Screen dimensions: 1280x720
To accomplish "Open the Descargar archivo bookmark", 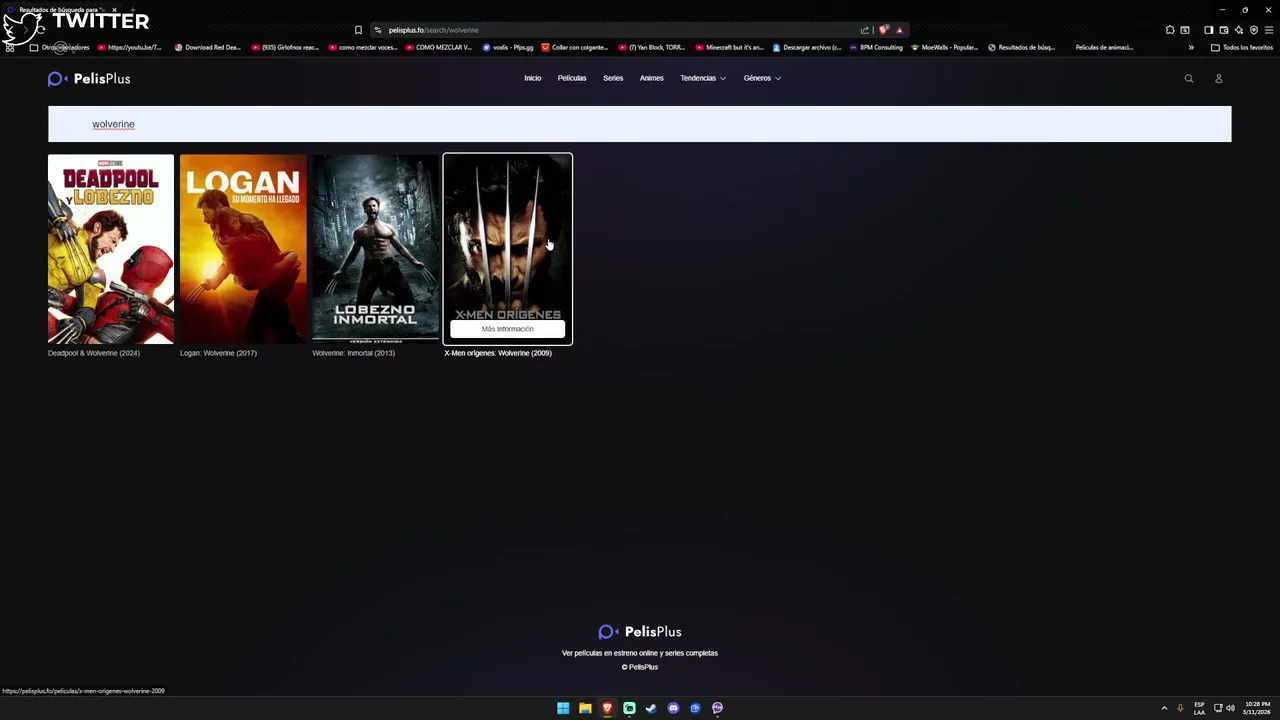I will (x=807, y=47).
